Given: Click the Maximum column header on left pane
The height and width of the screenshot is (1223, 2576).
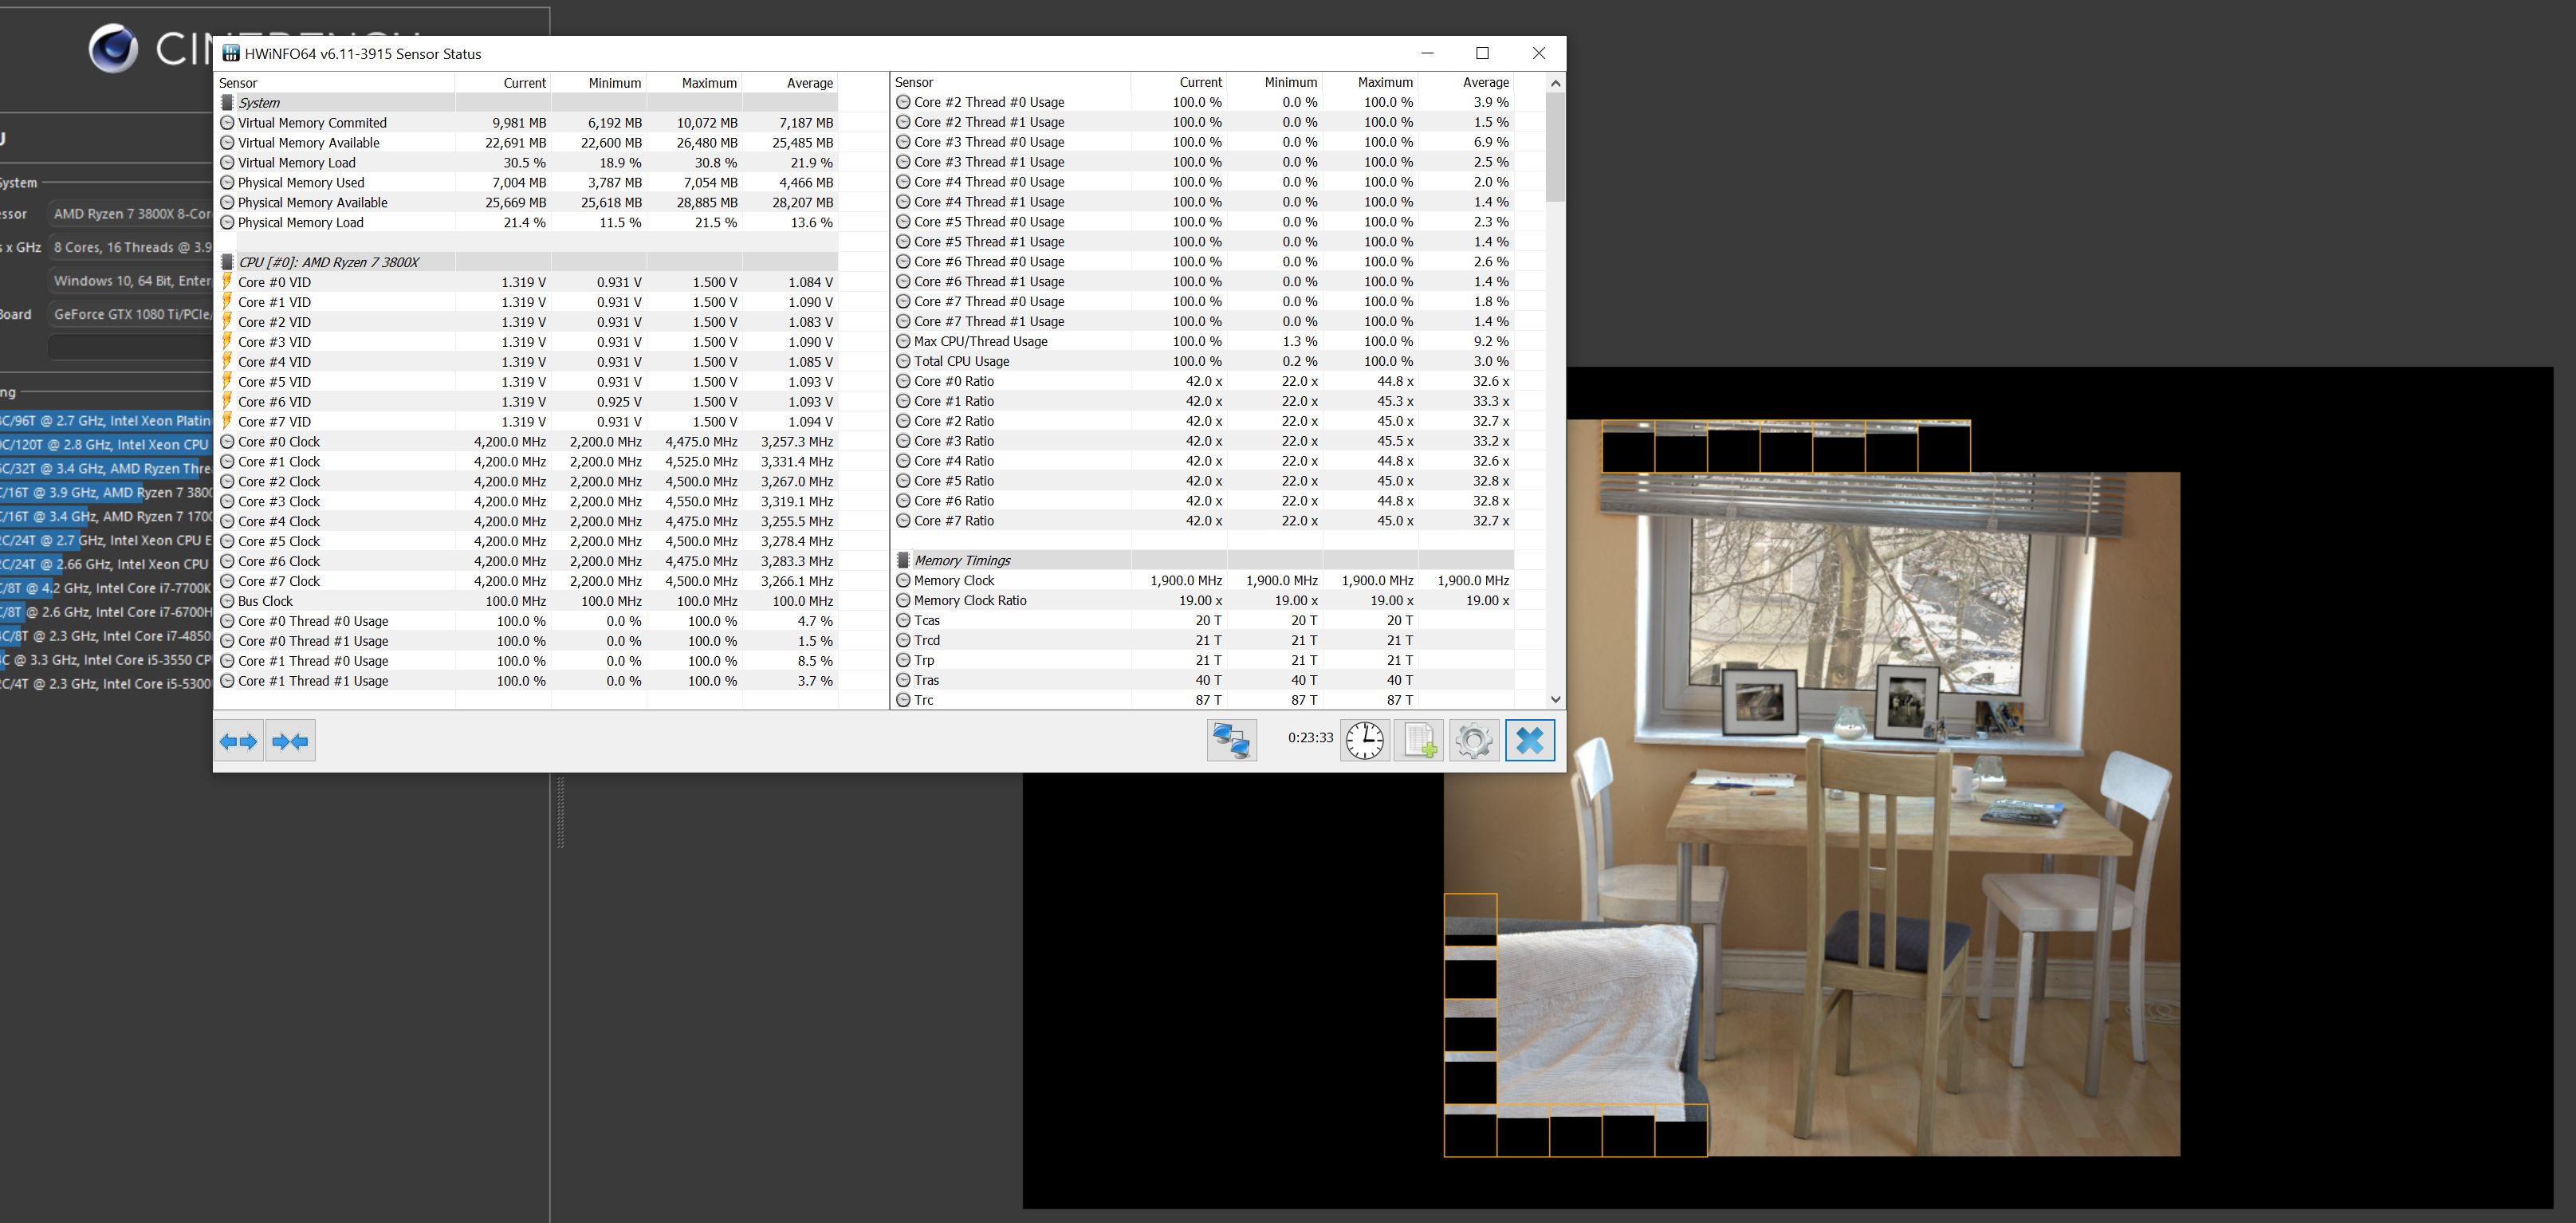Looking at the screenshot, I should [708, 83].
